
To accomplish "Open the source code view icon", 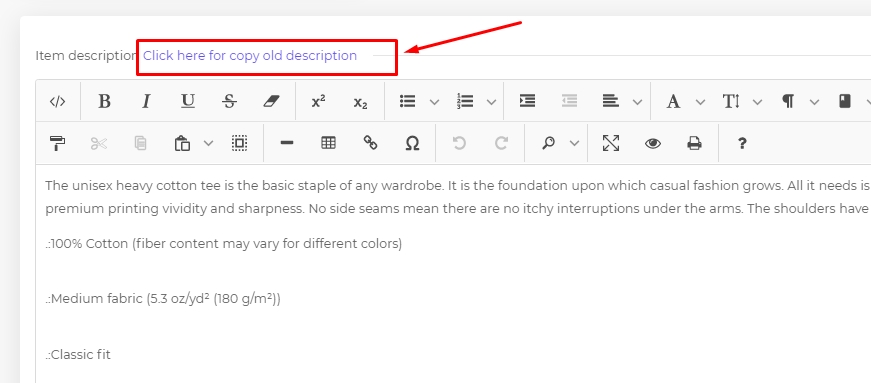I will 58,101.
